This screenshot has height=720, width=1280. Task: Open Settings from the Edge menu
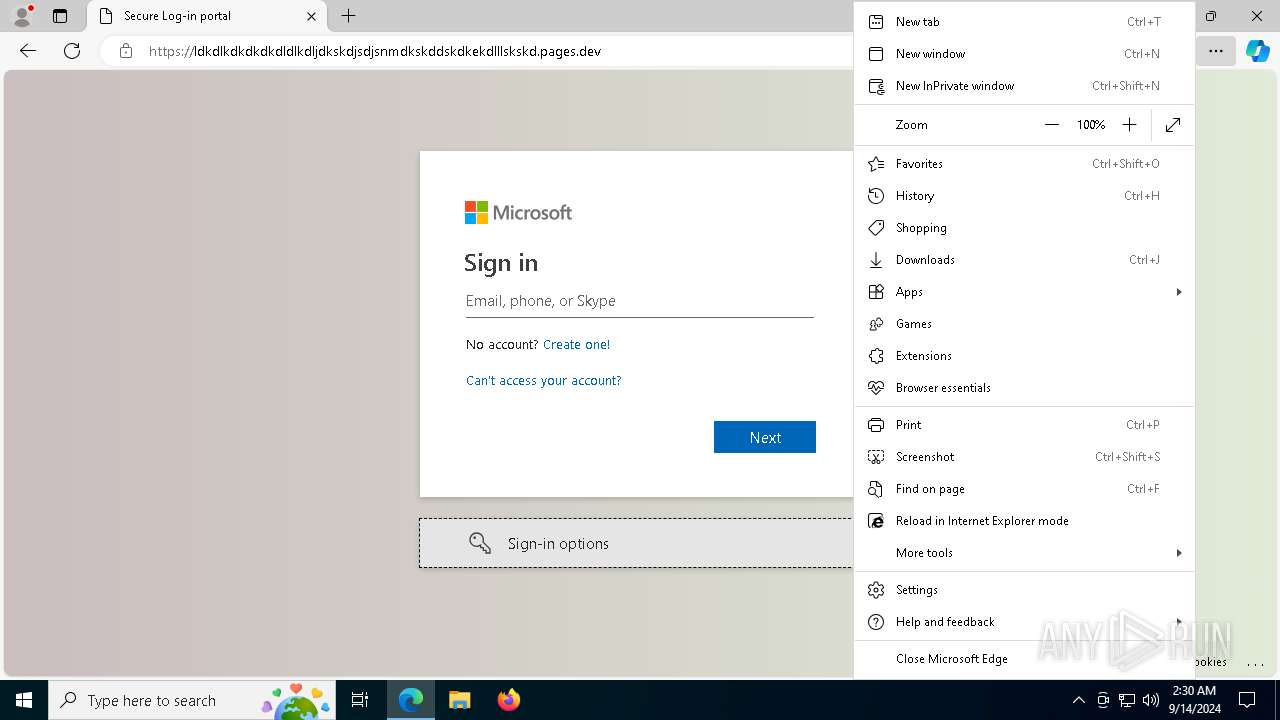pos(1024,590)
